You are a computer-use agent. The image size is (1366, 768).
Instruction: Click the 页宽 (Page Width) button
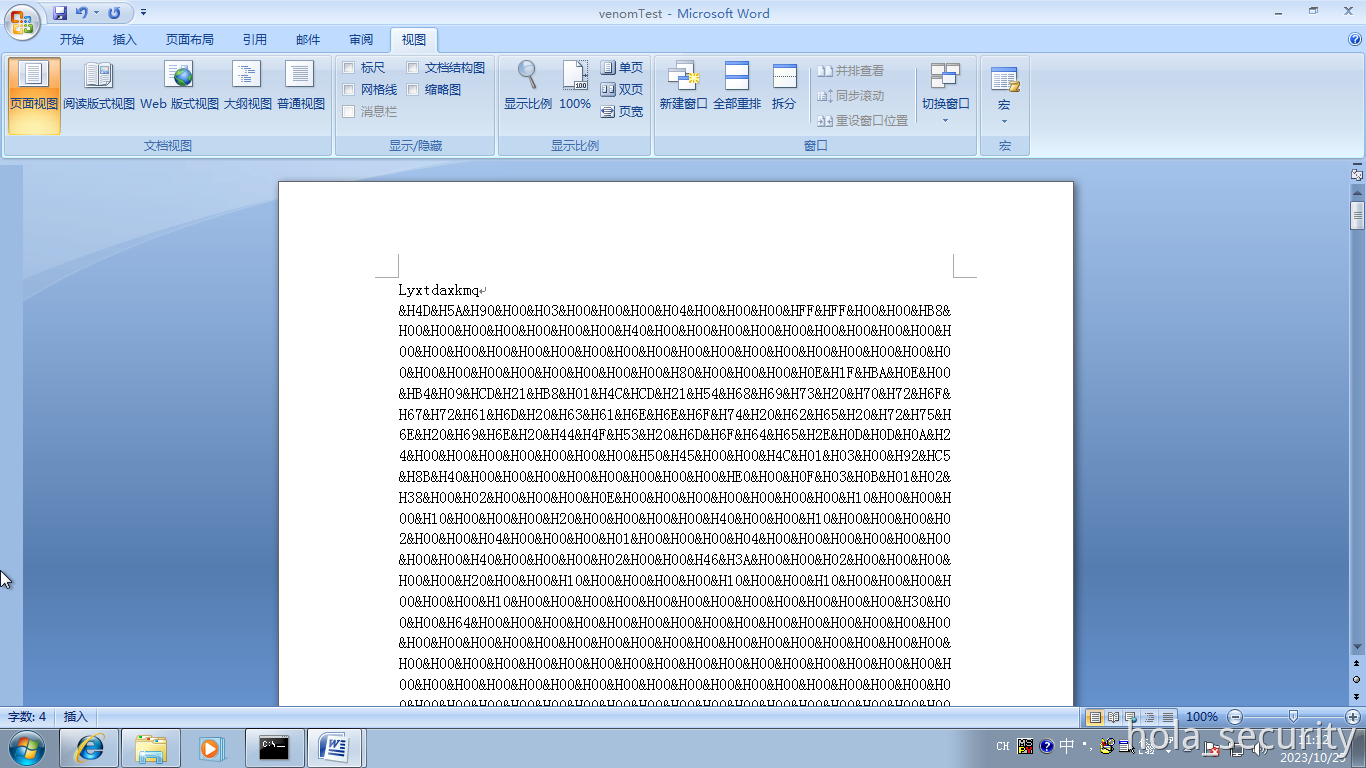point(624,111)
